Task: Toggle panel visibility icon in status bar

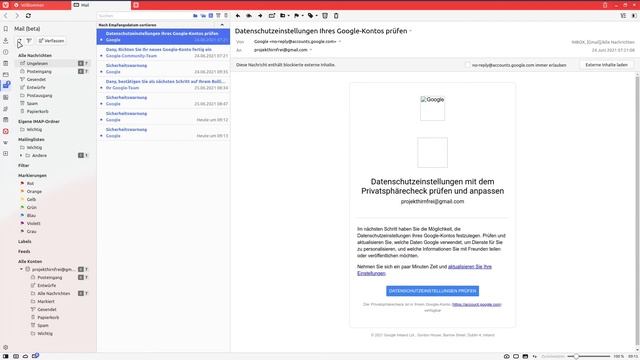Action: point(6,356)
